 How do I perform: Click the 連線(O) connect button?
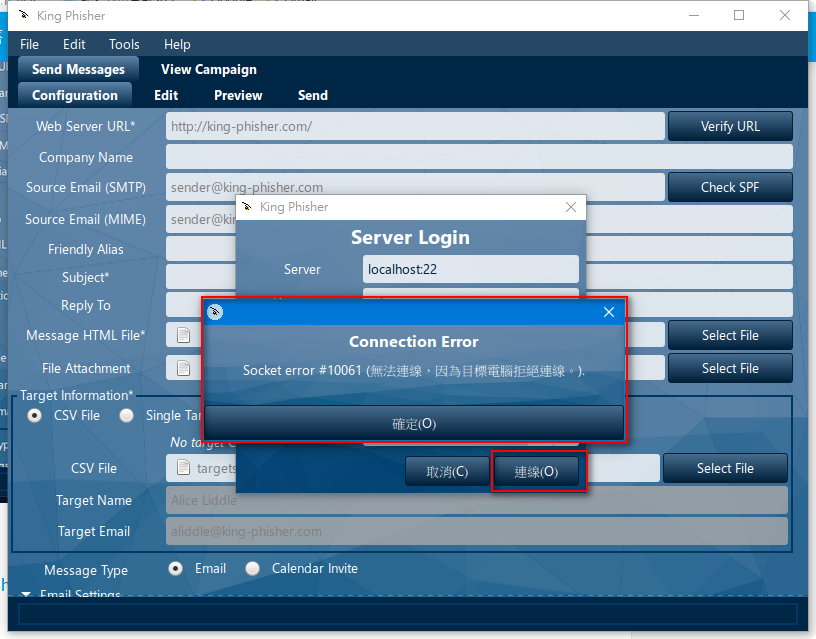[x=537, y=471]
